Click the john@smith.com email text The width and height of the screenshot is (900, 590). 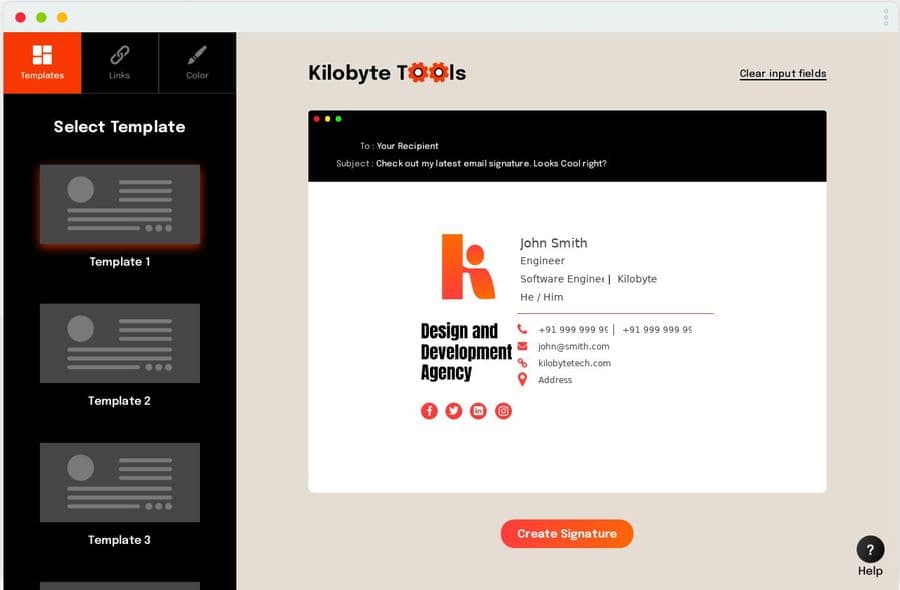573,347
